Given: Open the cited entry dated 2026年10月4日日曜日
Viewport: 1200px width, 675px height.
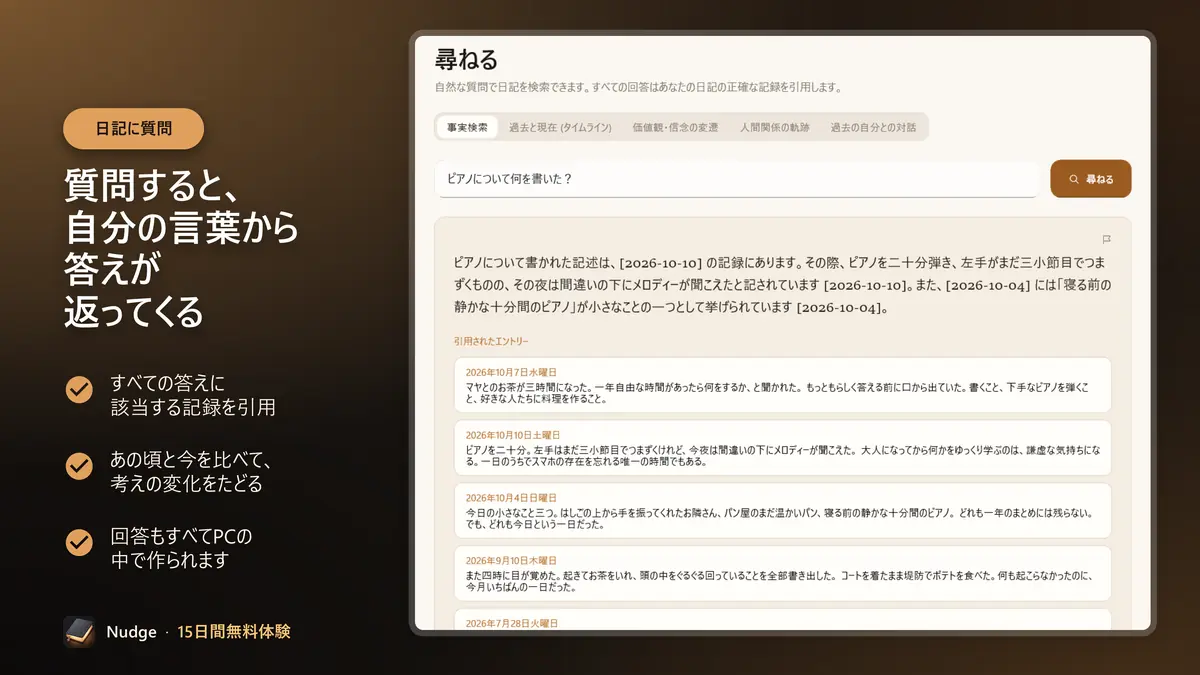Looking at the screenshot, I should pyautogui.click(x=782, y=511).
